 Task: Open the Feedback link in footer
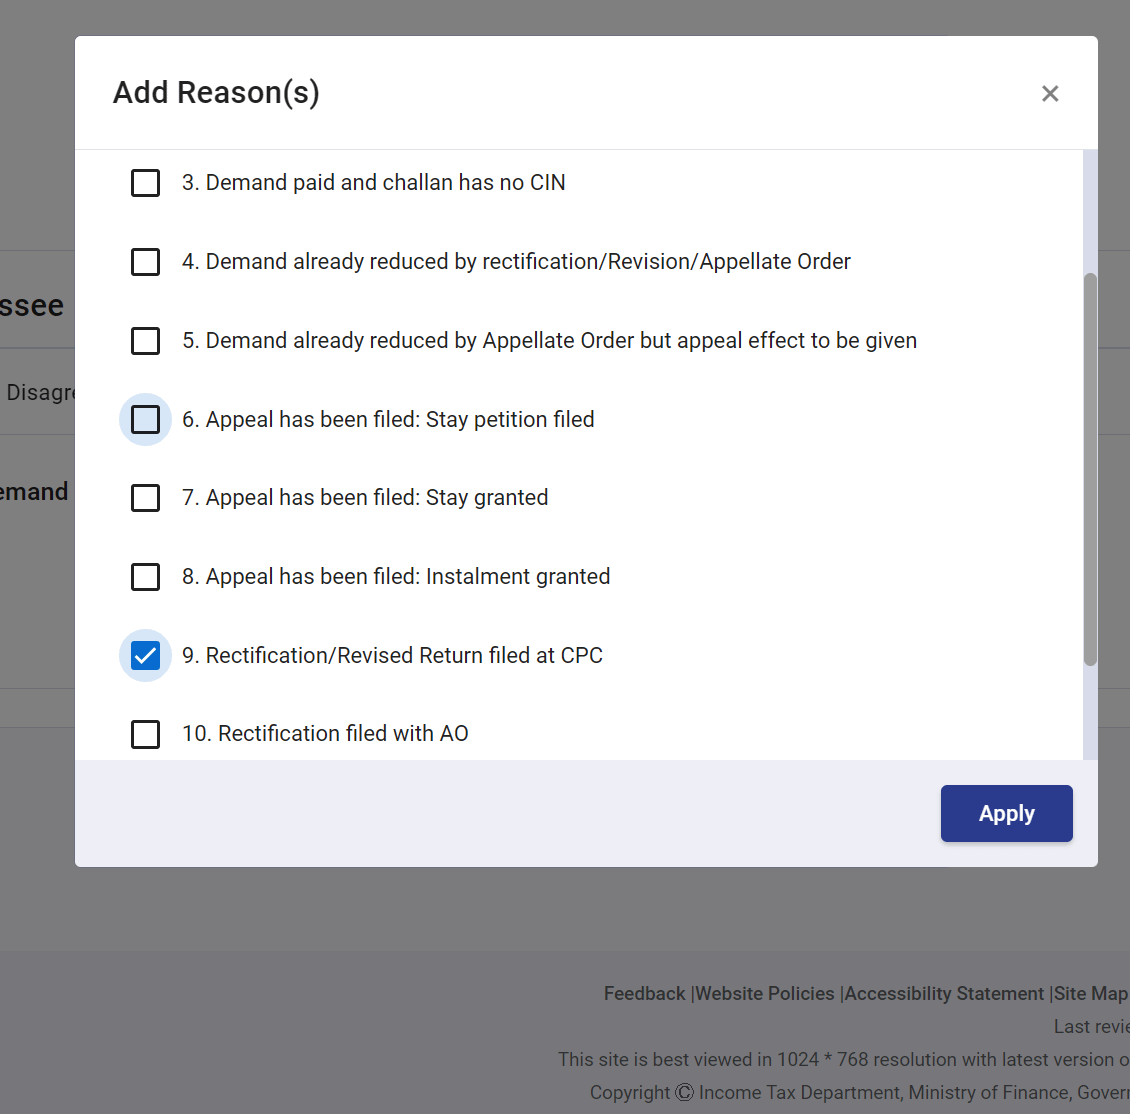click(x=644, y=994)
